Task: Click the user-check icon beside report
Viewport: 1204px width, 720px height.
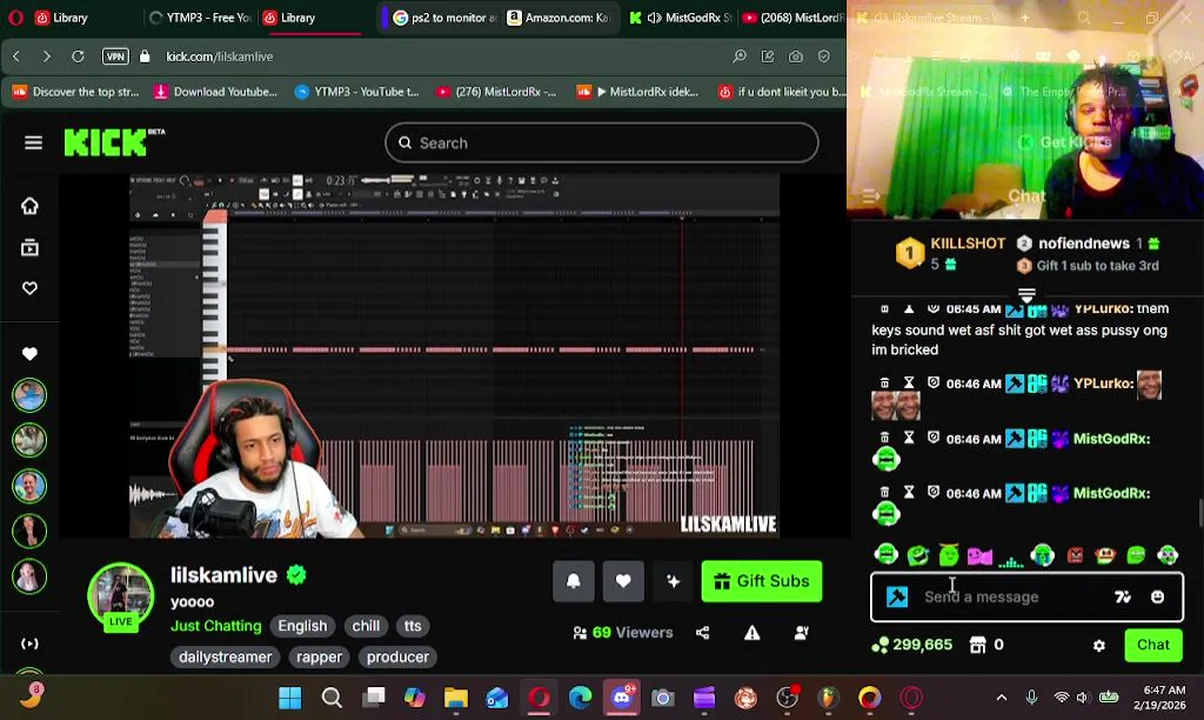Action: click(802, 632)
